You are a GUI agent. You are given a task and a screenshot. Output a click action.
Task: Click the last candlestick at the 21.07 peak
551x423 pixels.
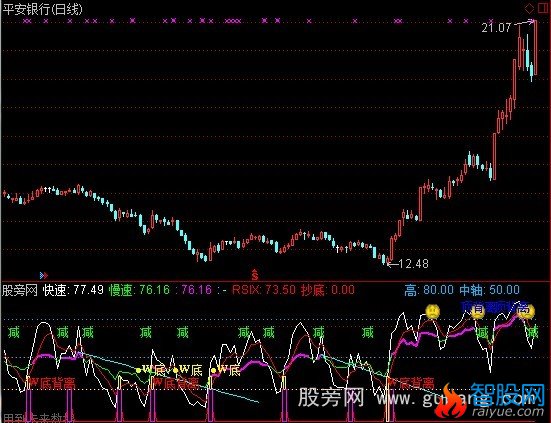(x=536, y=47)
